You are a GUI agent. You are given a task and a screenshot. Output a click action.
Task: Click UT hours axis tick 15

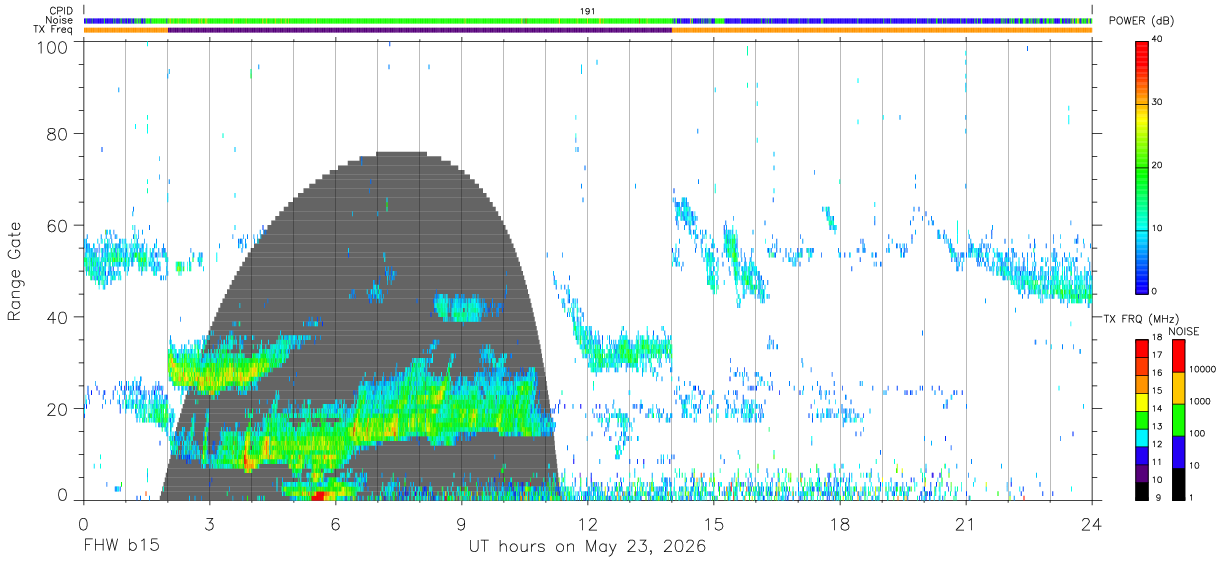[714, 525]
